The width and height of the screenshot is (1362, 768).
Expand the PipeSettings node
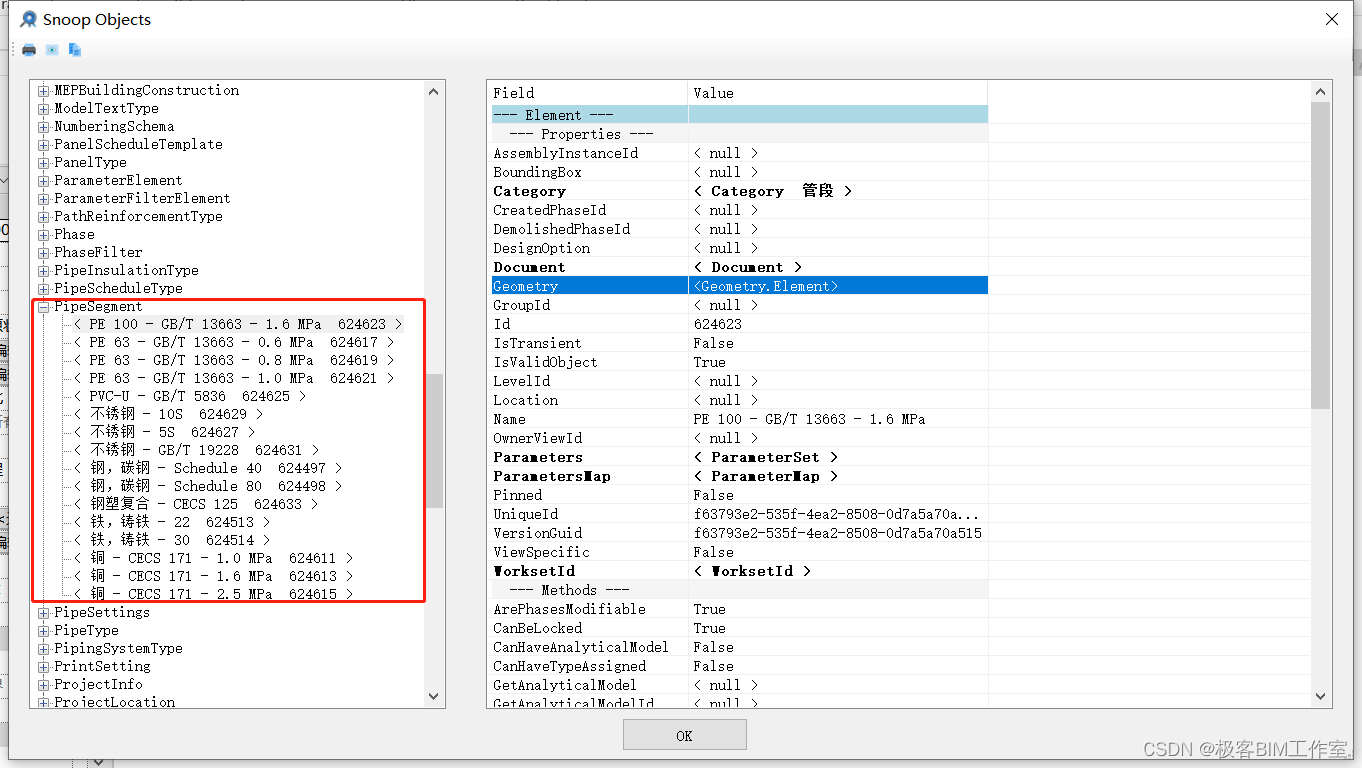44,613
